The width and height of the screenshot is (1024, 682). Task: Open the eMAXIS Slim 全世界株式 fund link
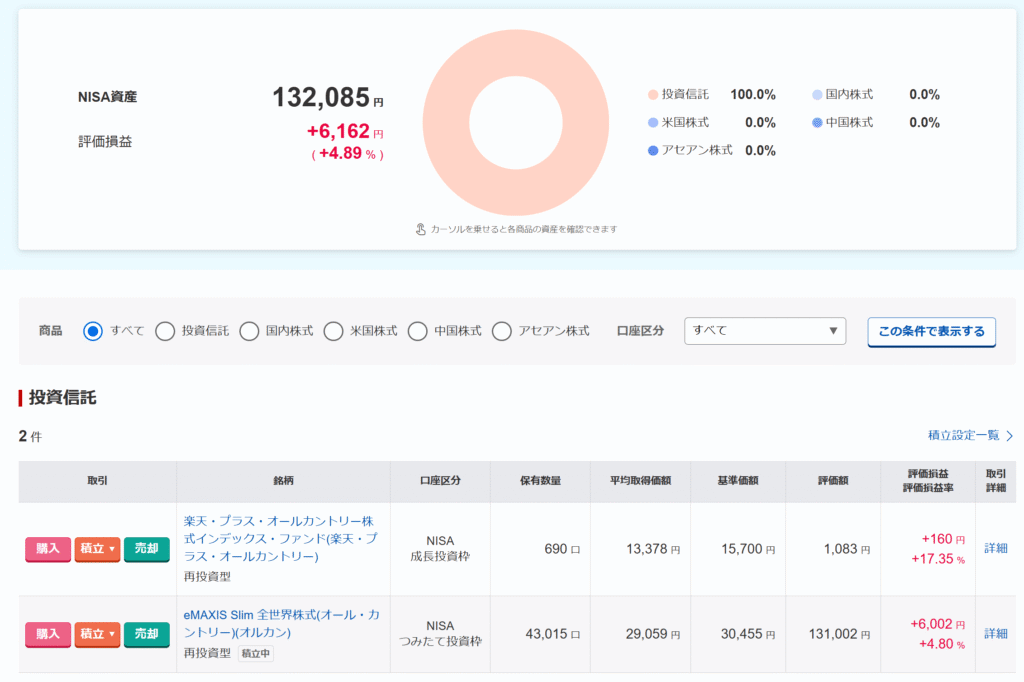point(280,624)
